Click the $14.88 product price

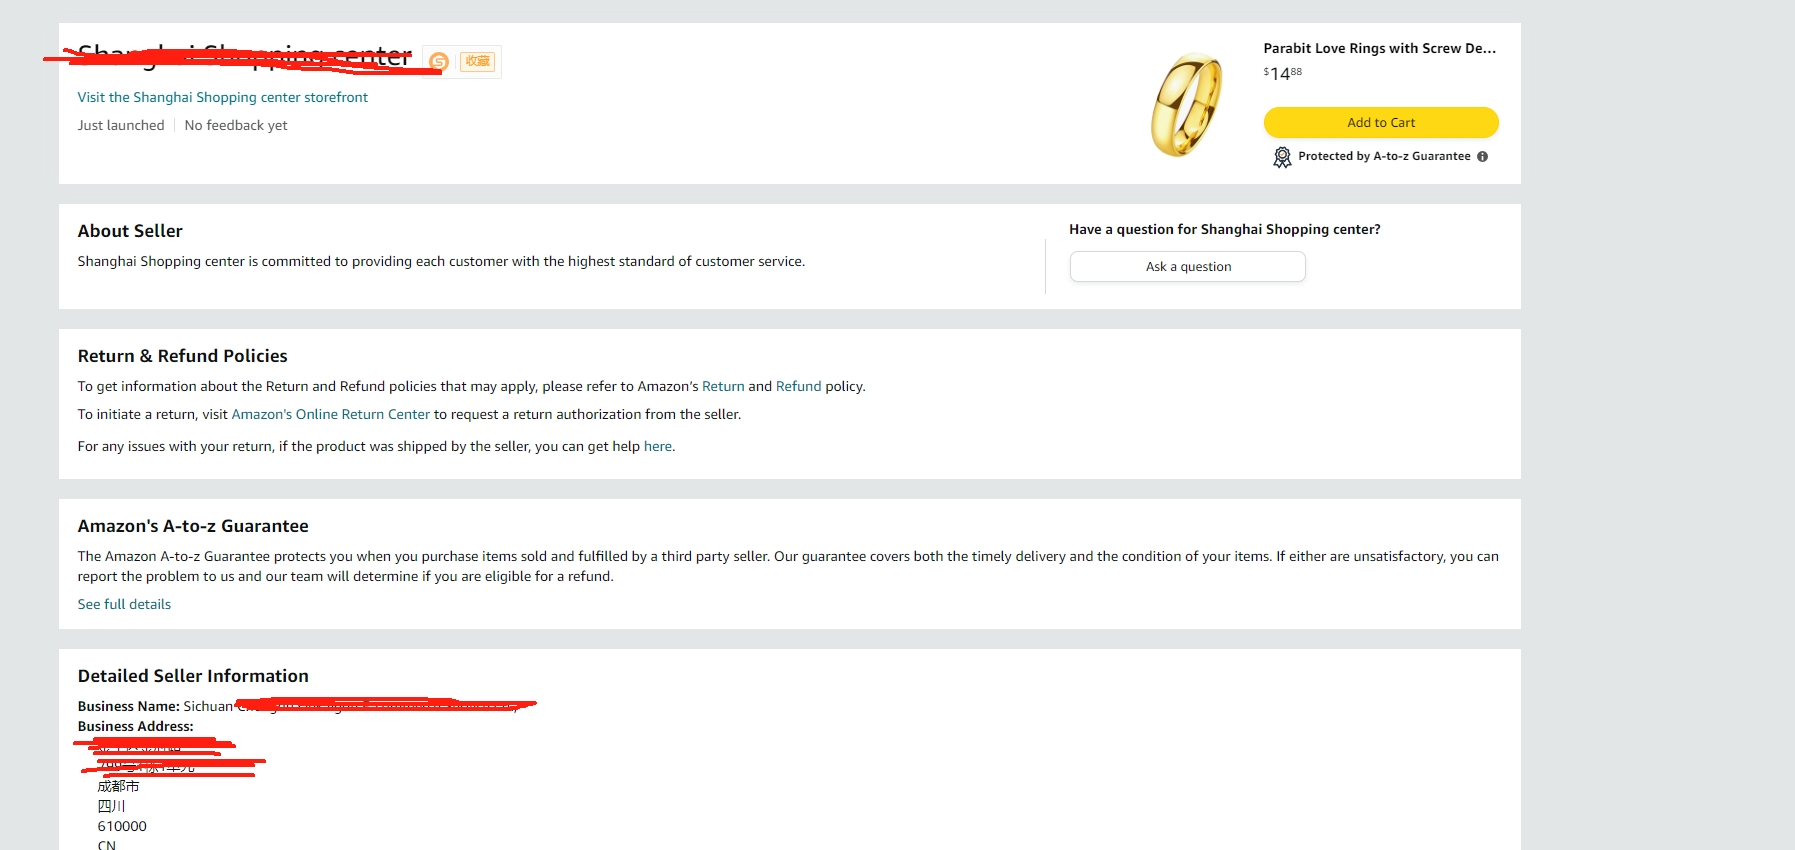click(1282, 73)
